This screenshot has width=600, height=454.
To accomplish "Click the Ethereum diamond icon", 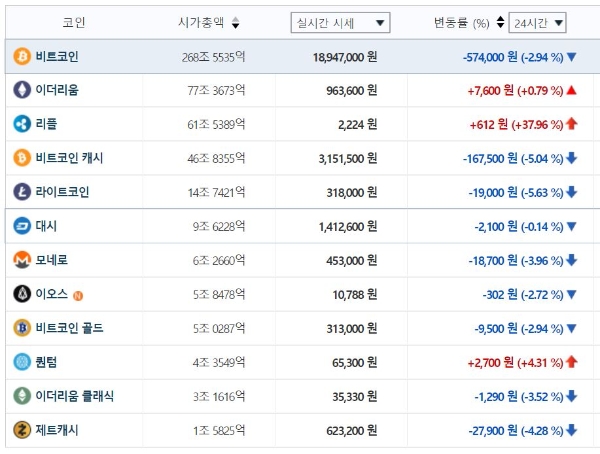I will coord(22,91).
